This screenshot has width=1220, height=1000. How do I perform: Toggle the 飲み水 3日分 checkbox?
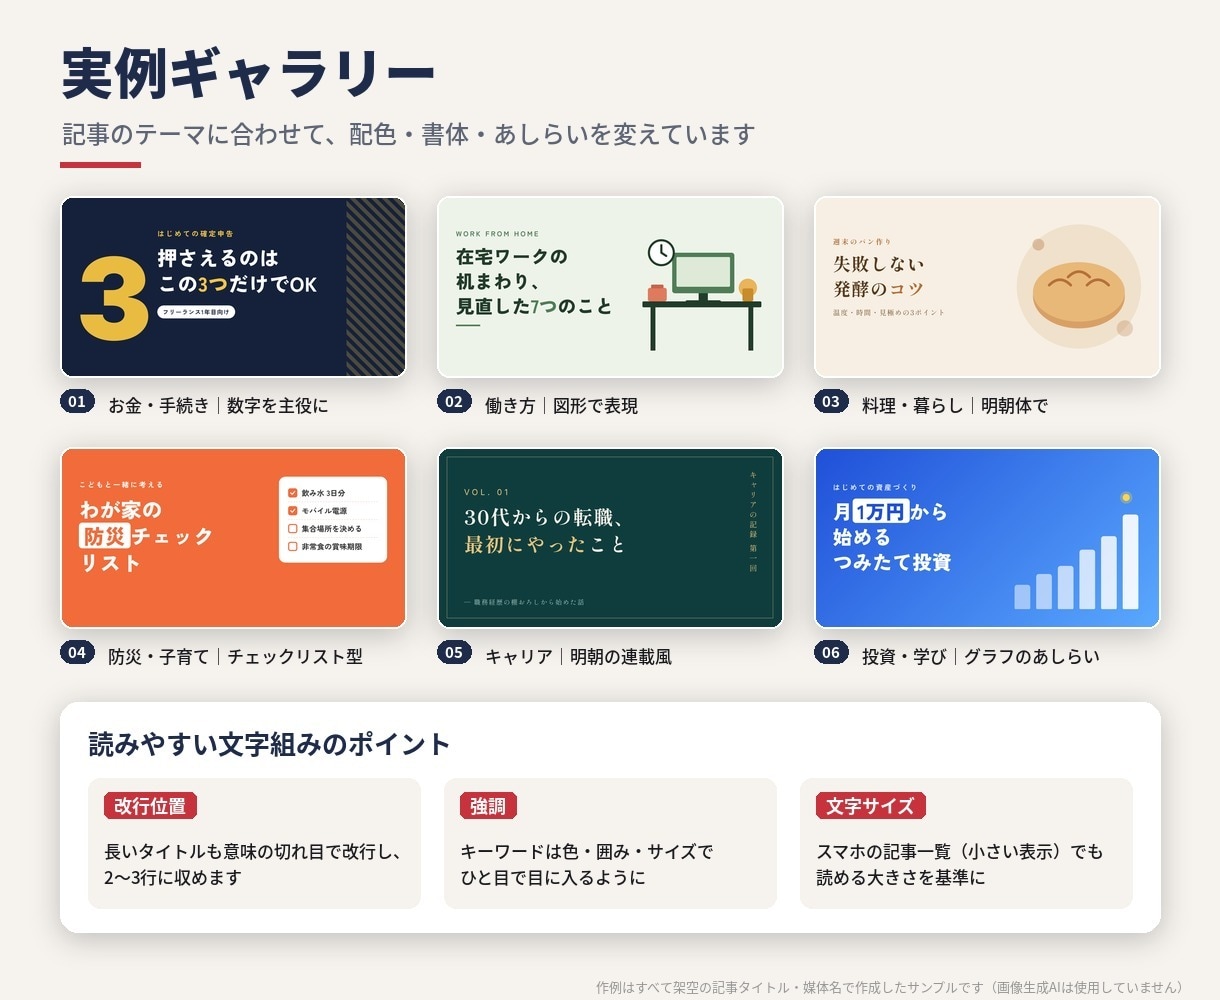(293, 493)
